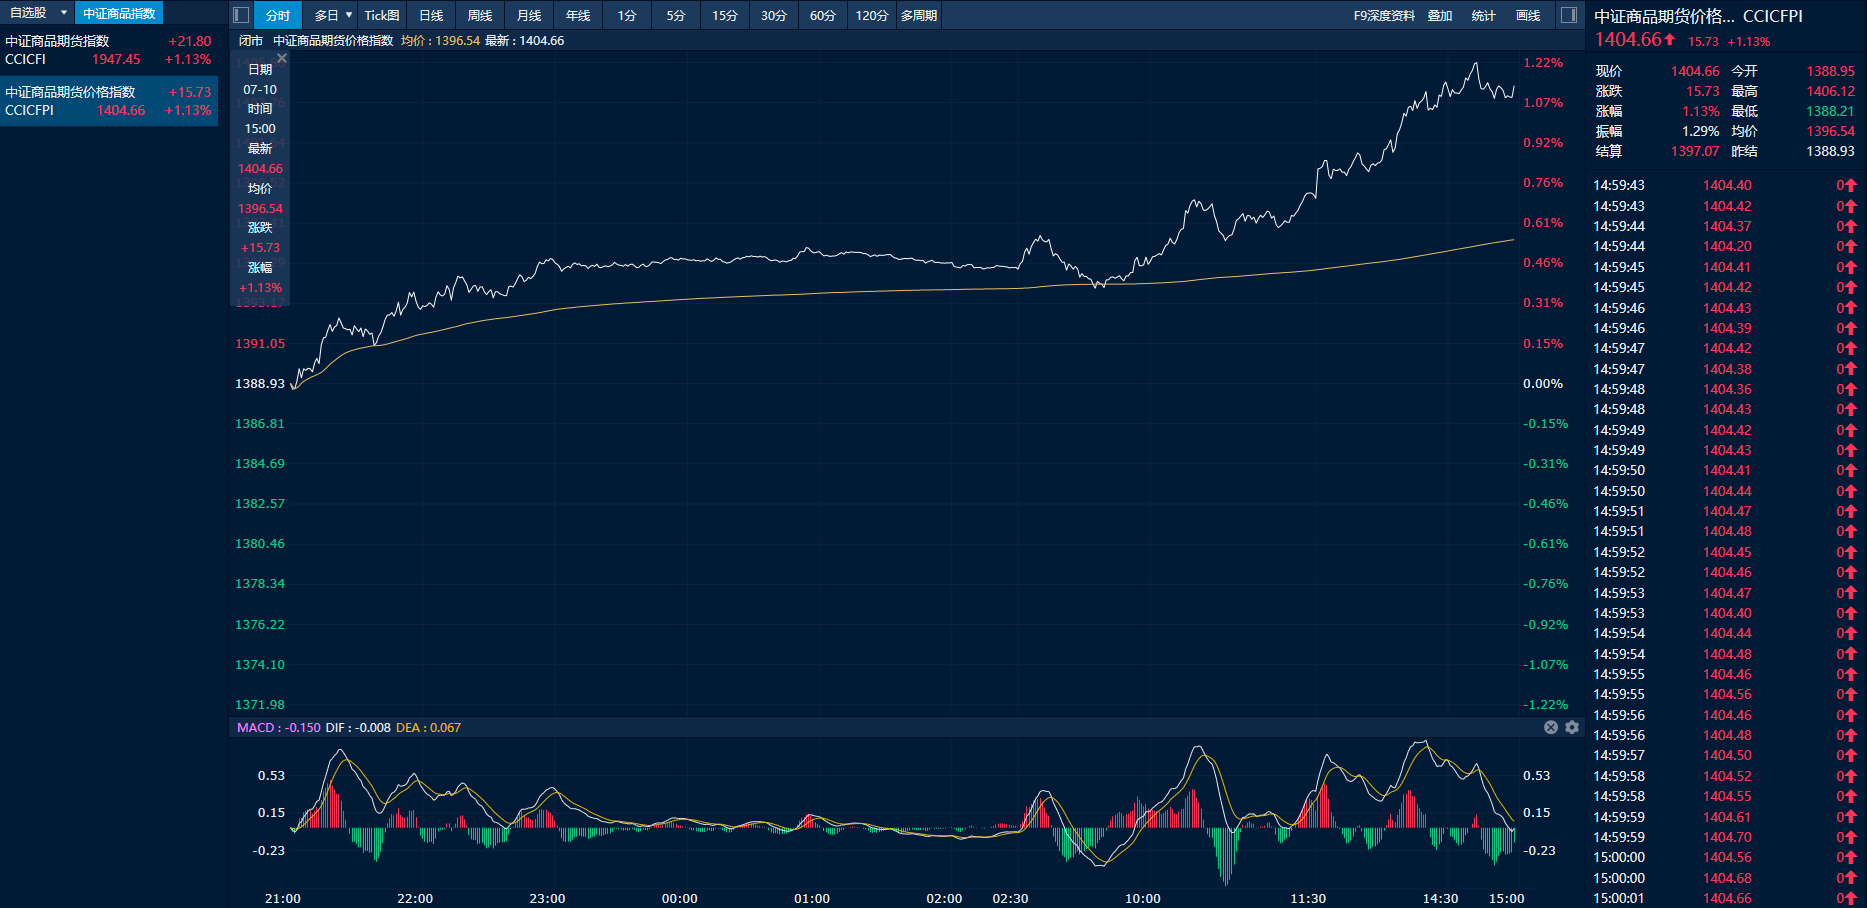Switch to 月线 monthly chart
This screenshot has width=1867, height=908.
pyautogui.click(x=529, y=15)
